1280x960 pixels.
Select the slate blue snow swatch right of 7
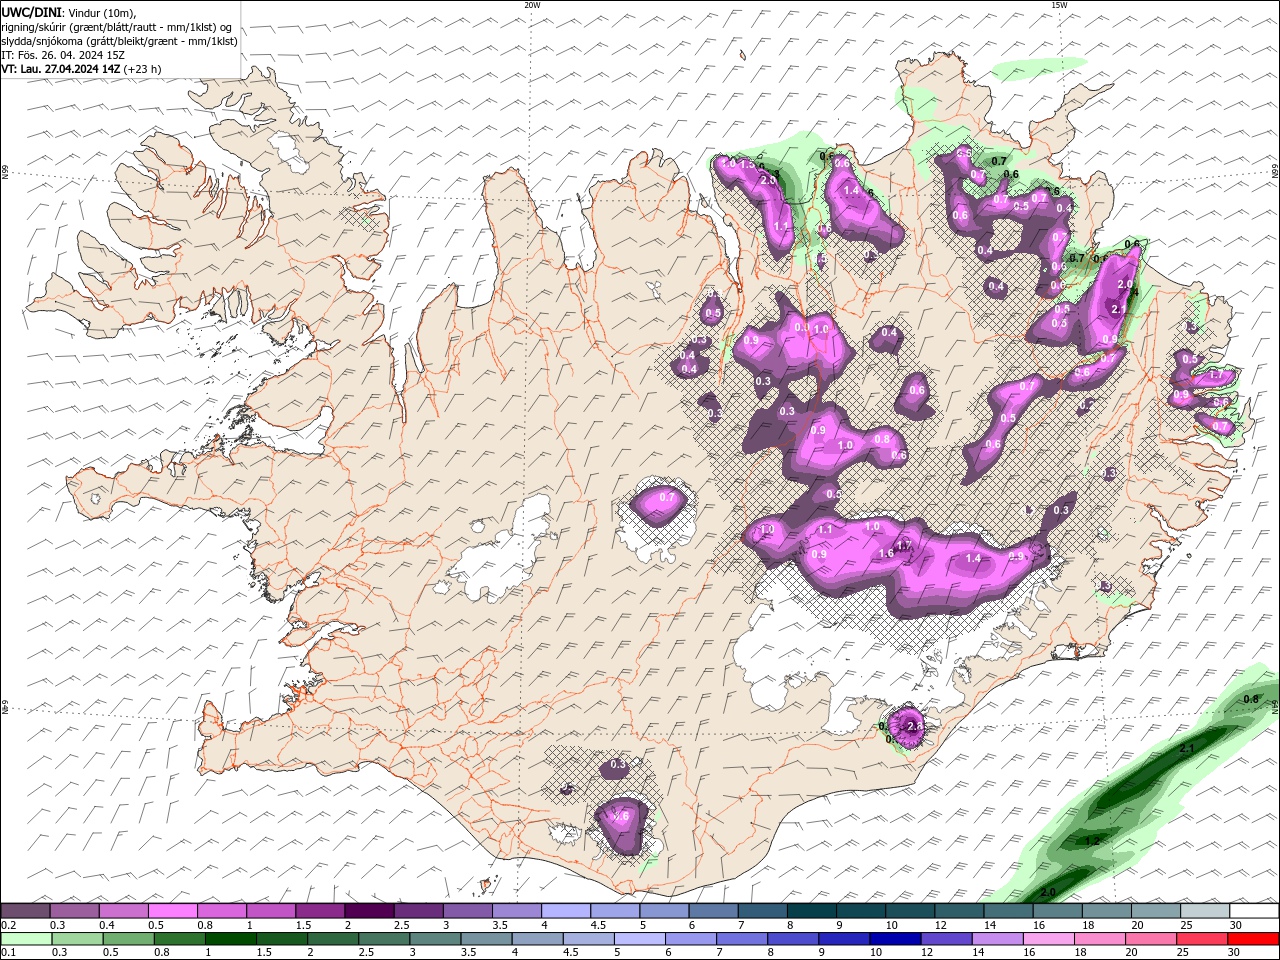pos(761,911)
